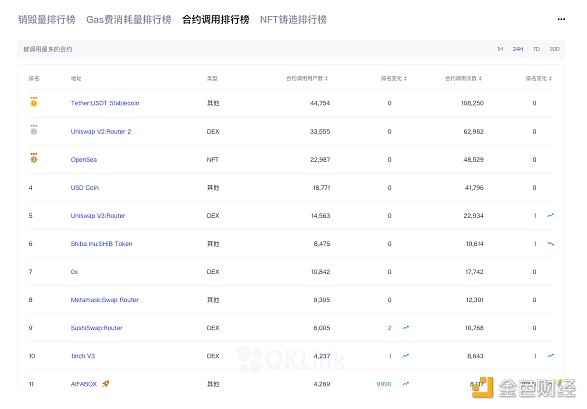Open Shiba Inu:SHIB Token link
This screenshot has height=409, width=587.
coord(101,244)
